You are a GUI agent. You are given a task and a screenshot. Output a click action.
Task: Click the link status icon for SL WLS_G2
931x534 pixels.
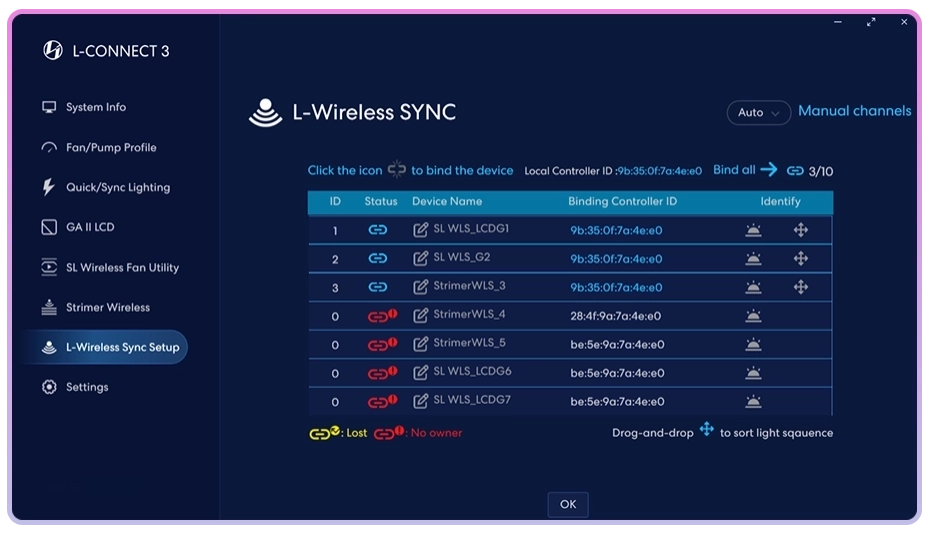point(378,258)
